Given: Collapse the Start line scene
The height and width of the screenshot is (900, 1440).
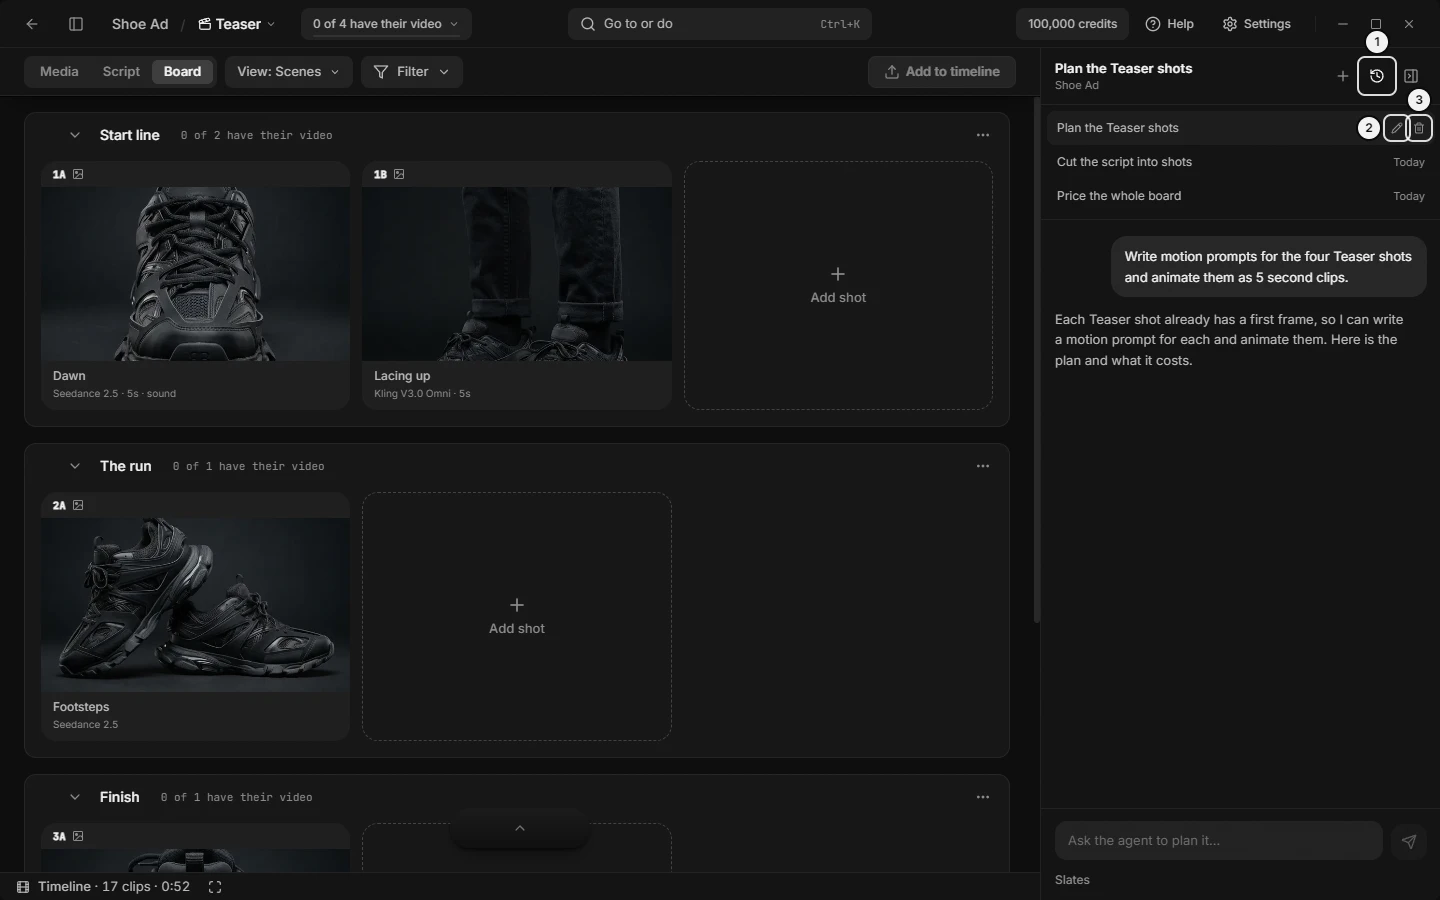Looking at the screenshot, I should 75,135.
